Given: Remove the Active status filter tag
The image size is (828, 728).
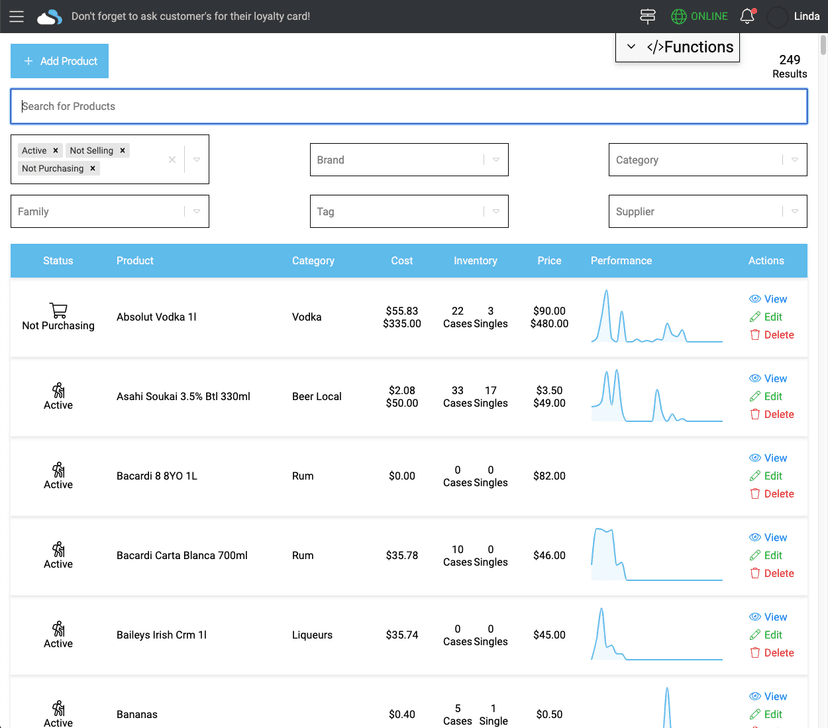Looking at the screenshot, I should click(56, 151).
